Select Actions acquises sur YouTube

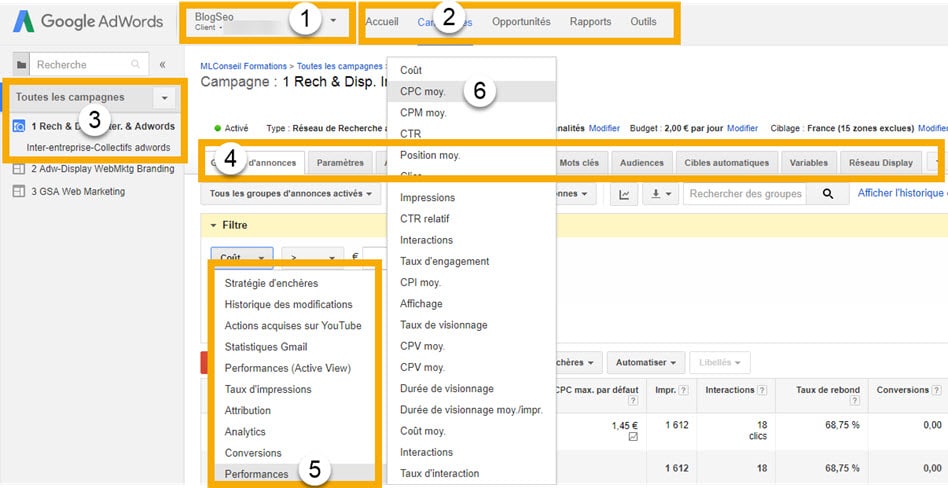[x=295, y=325]
